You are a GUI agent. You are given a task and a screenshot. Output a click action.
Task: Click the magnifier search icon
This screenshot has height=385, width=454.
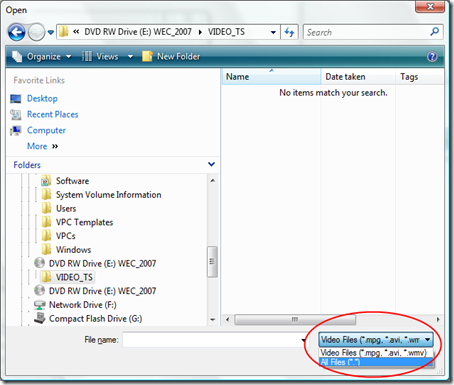435,32
